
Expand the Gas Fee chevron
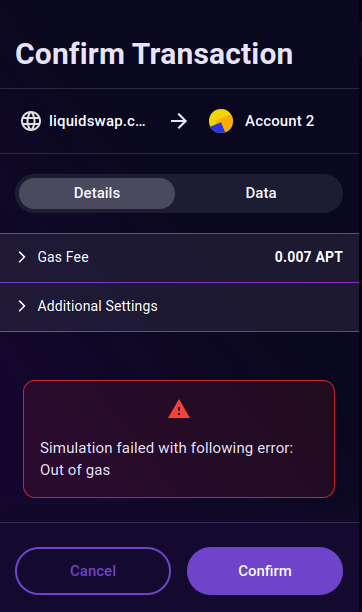[22, 257]
